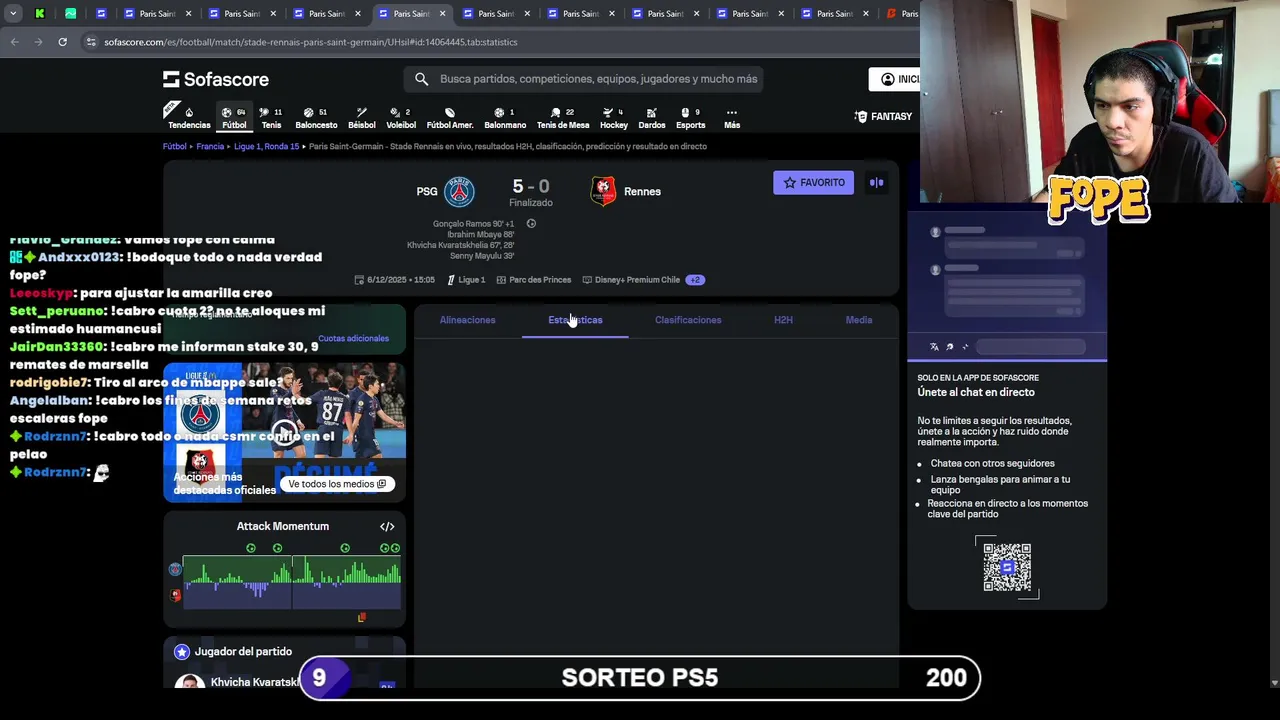The image size is (1280, 720).
Task: Click scorer Senny Mayulu 39'
Action: 482,256
